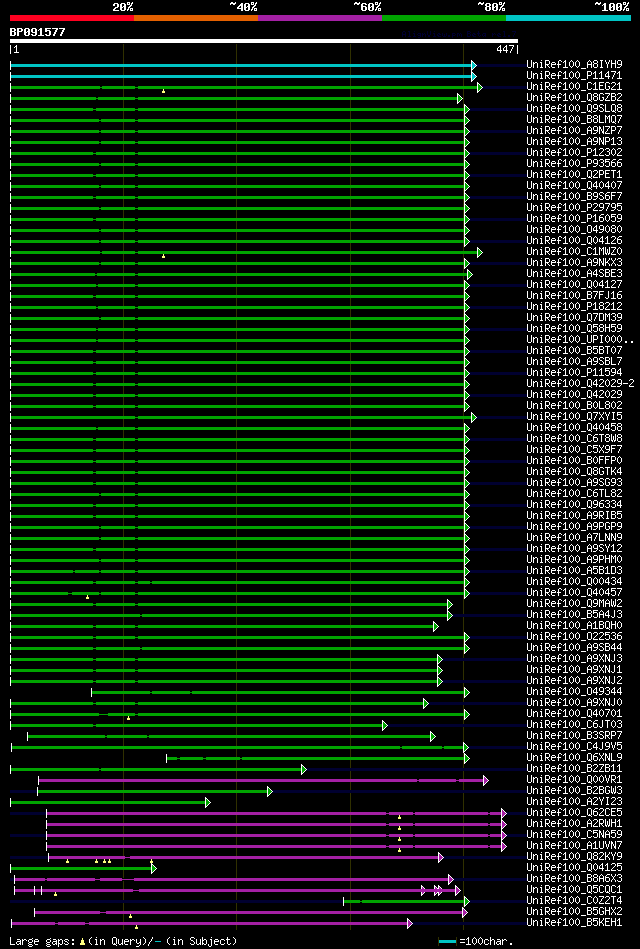Click the green alignment bar for UniRef100_B2BGW3
The height and width of the screenshot is (949, 640).
154,791
